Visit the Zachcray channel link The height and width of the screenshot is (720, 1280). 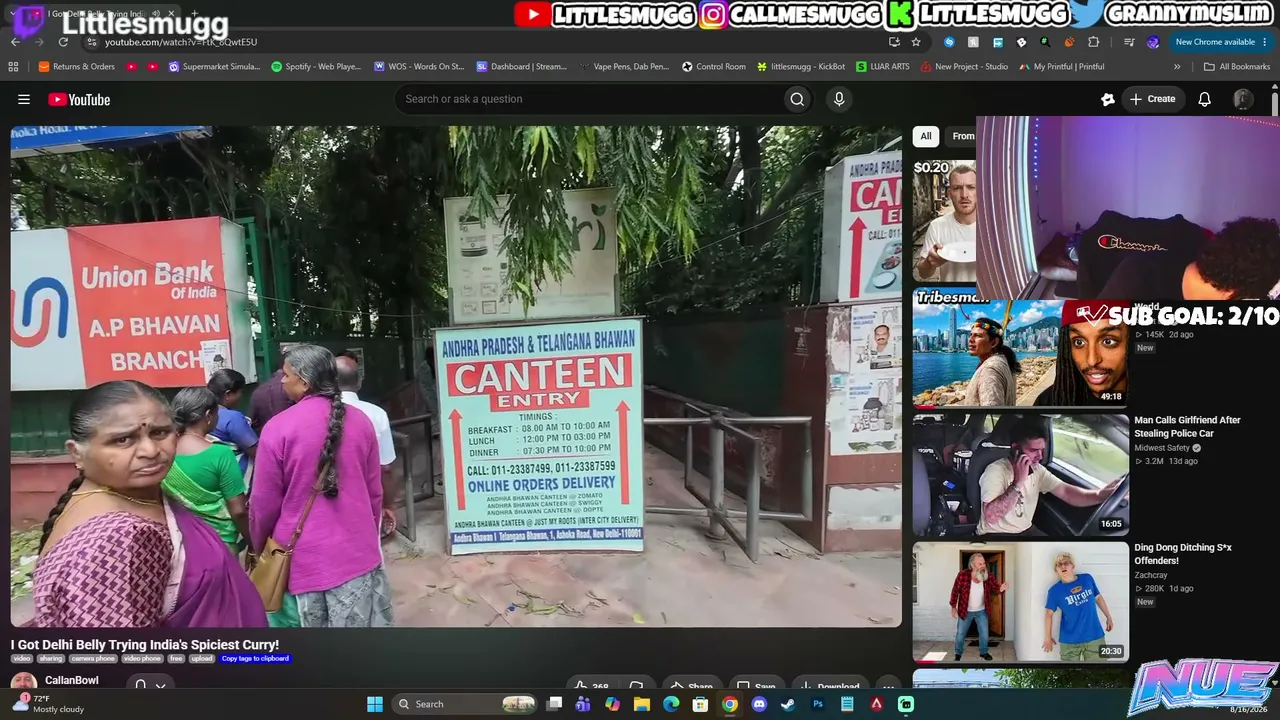tap(1151, 575)
